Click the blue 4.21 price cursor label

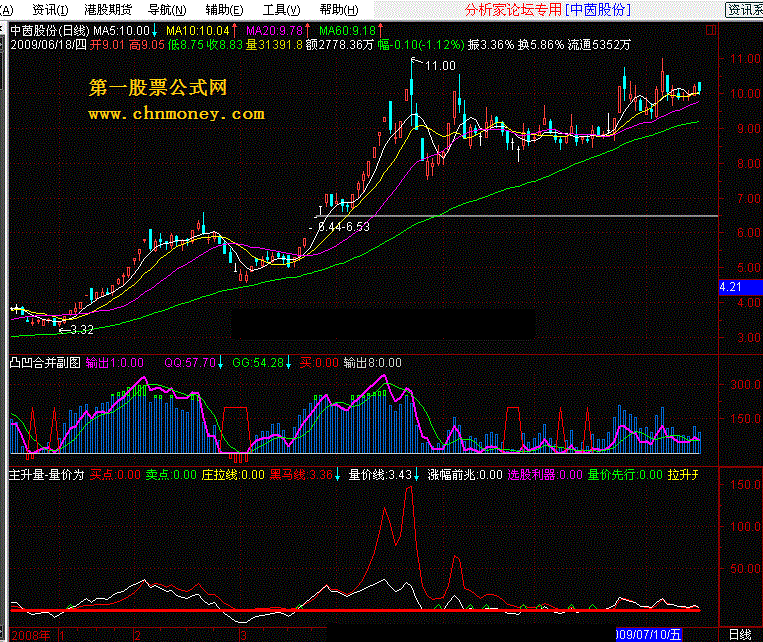tap(741, 287)
